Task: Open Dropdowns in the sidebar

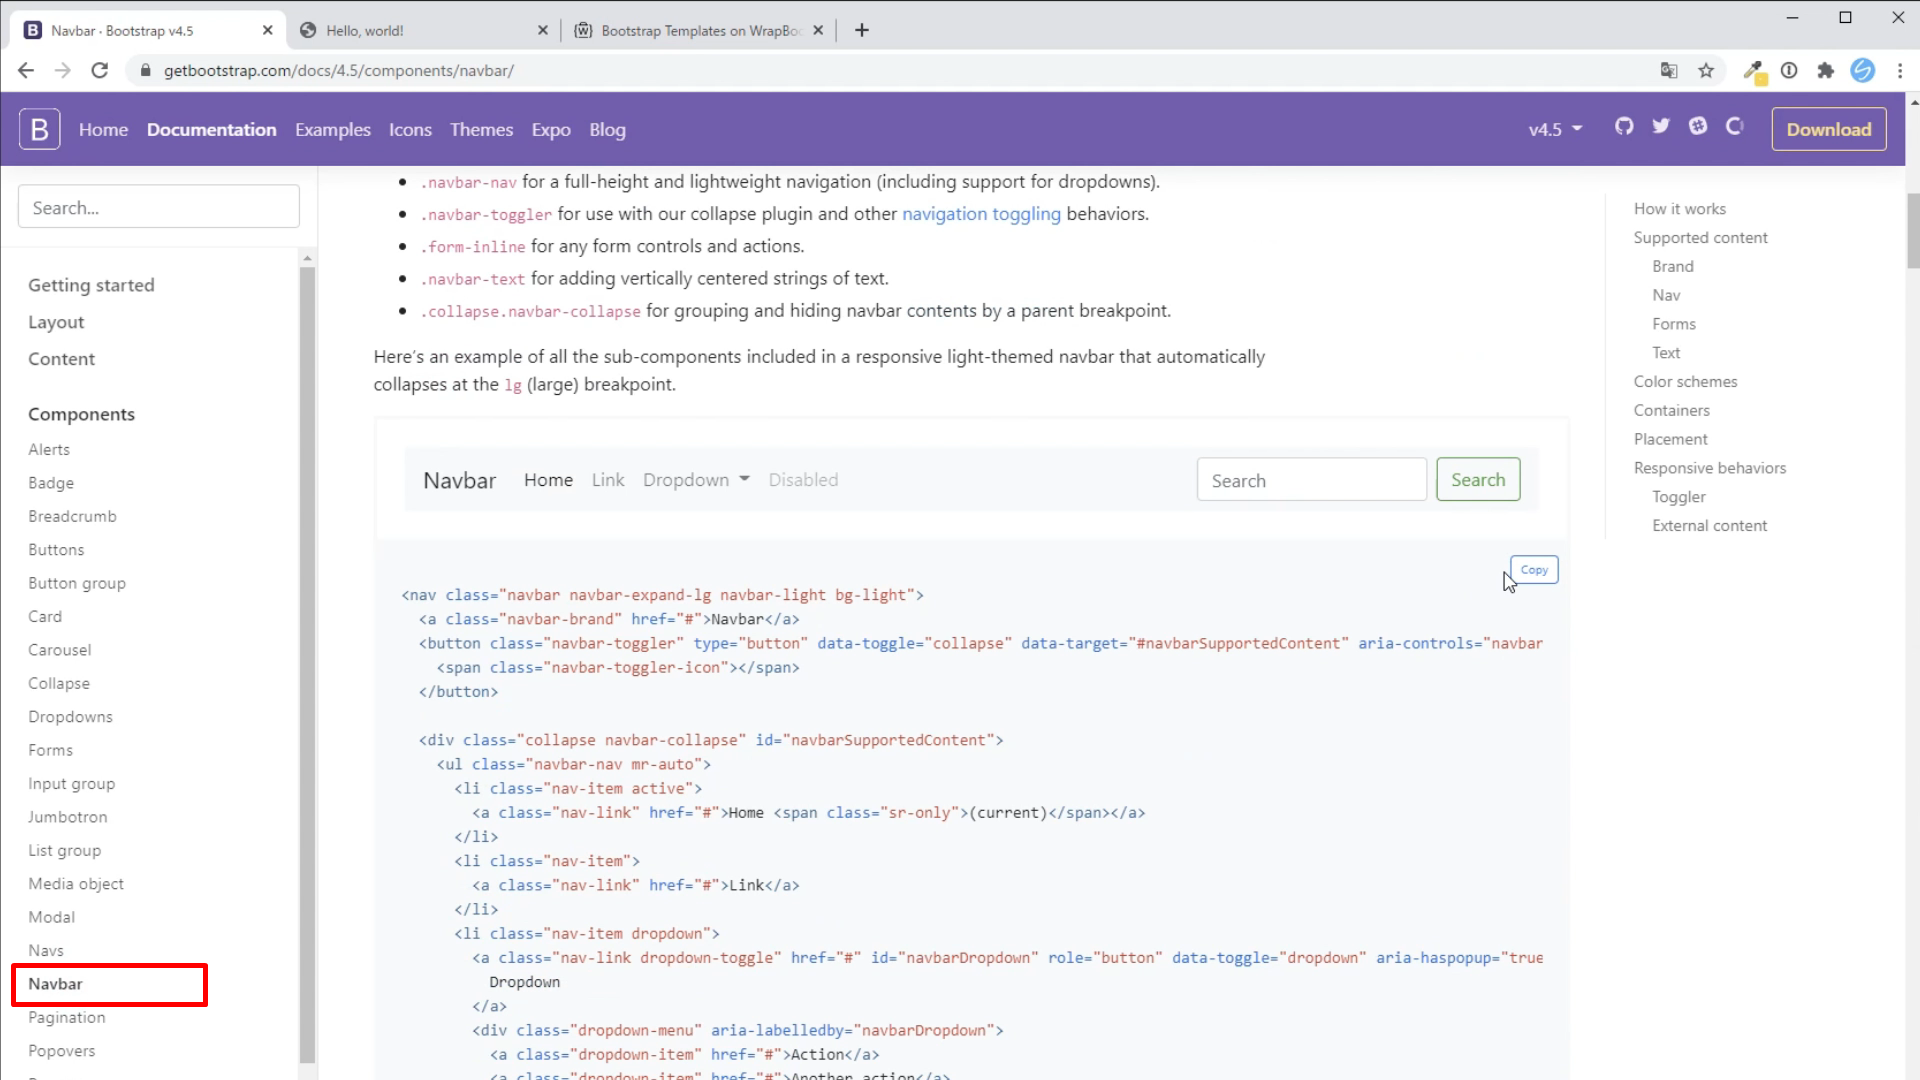Action: point(70,717)
